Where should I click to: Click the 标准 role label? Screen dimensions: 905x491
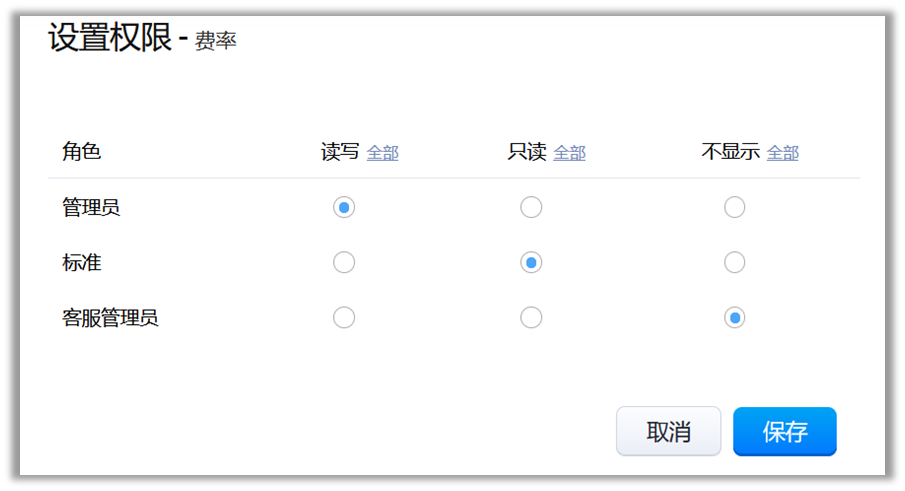pos(82,263)
